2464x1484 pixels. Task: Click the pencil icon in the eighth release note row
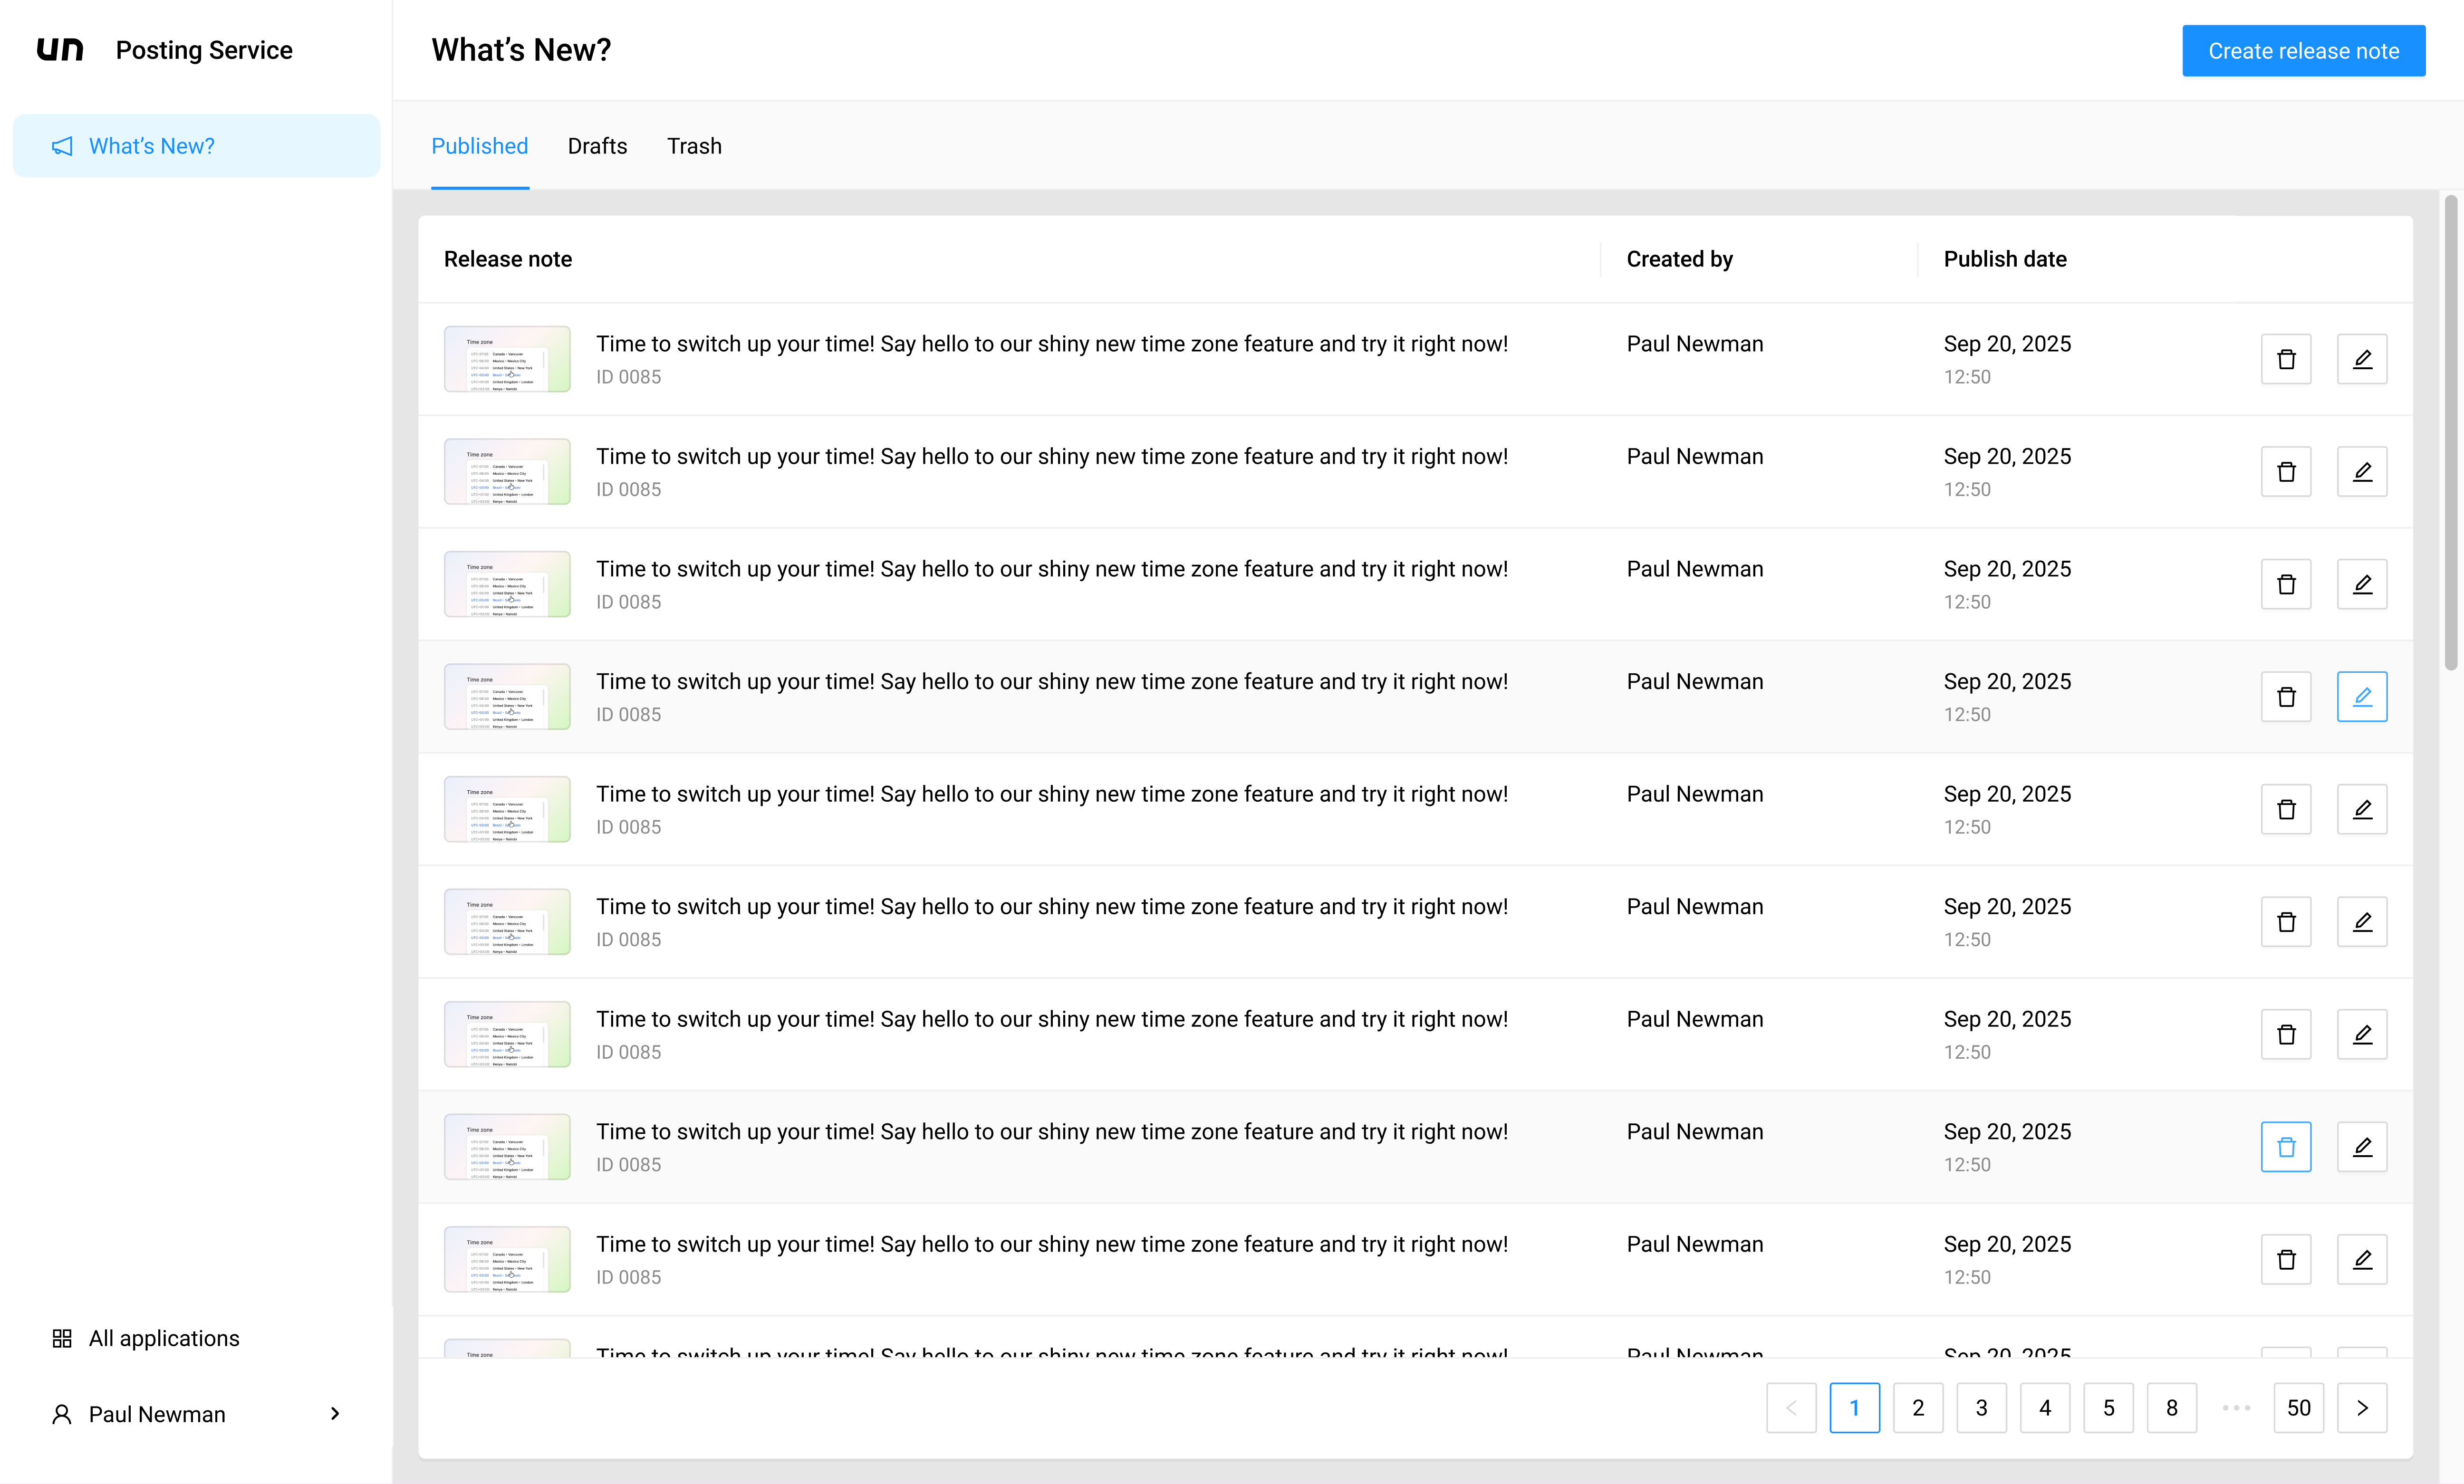(2362, 1146)
